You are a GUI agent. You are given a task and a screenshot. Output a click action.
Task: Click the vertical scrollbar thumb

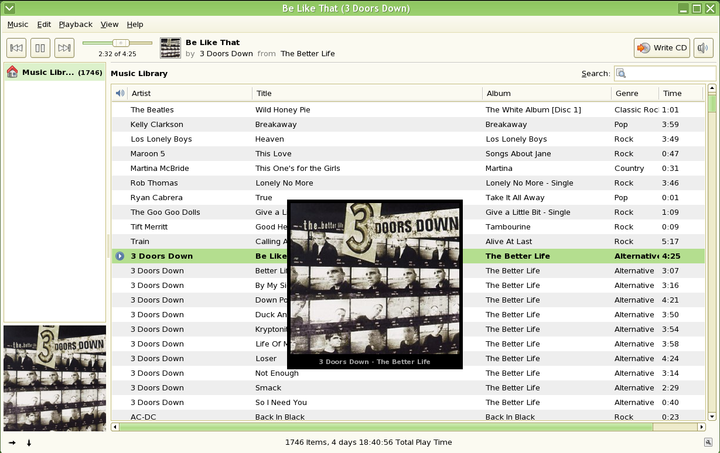tap(712, 103)
